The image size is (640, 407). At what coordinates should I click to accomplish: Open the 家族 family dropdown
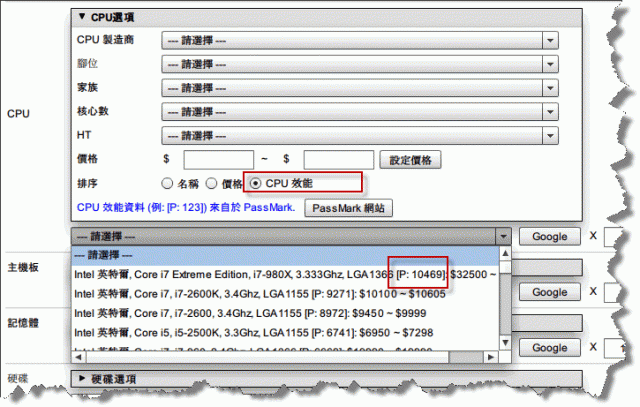tap(360, 88)
